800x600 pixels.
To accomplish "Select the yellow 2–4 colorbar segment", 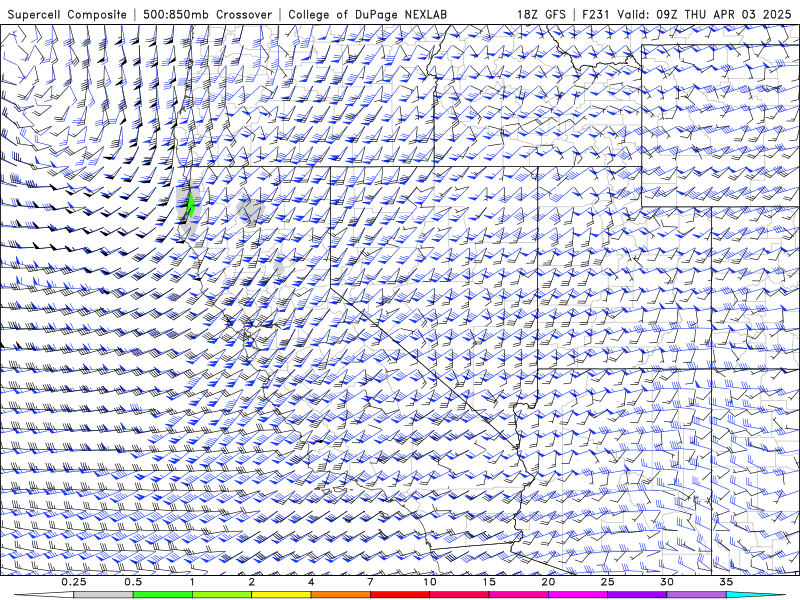I will [281, 595].
